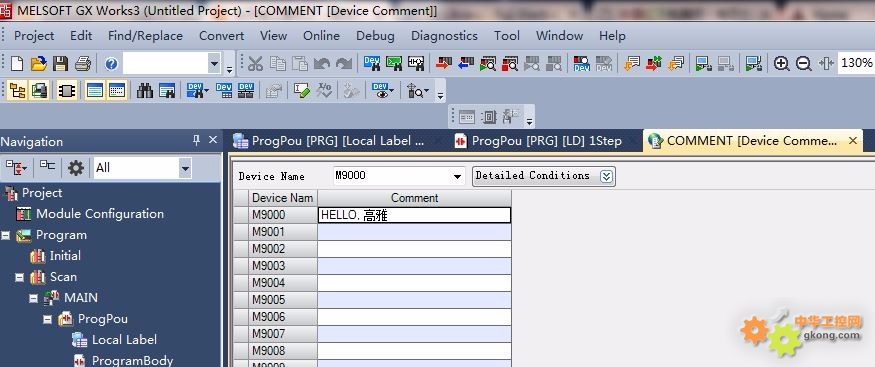Click the Cut scissors icon
875x367 pixels.
pos(255,64)
